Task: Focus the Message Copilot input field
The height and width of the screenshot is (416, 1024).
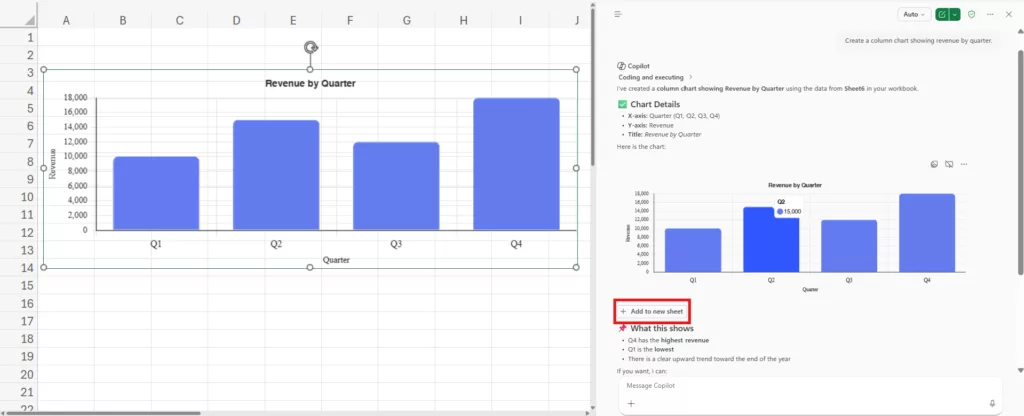Action: point(809,386)
